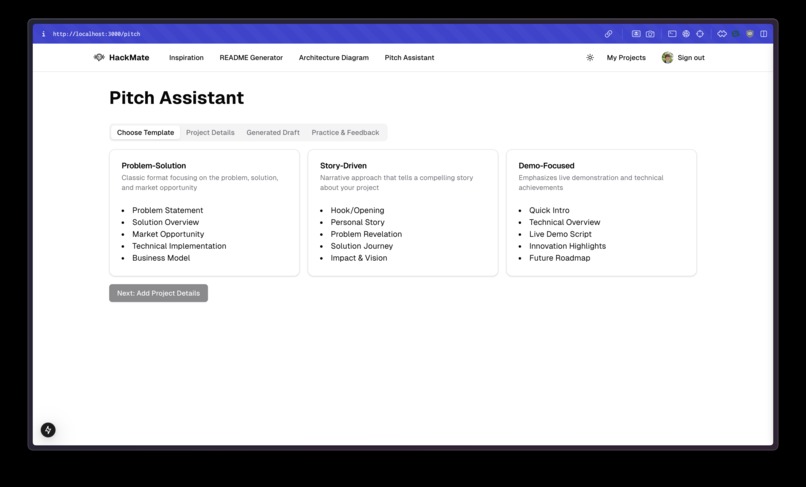Click the HackMate logo icon
Image resolution: width=806 pixels, height=487 pixels.
(99, 57)
